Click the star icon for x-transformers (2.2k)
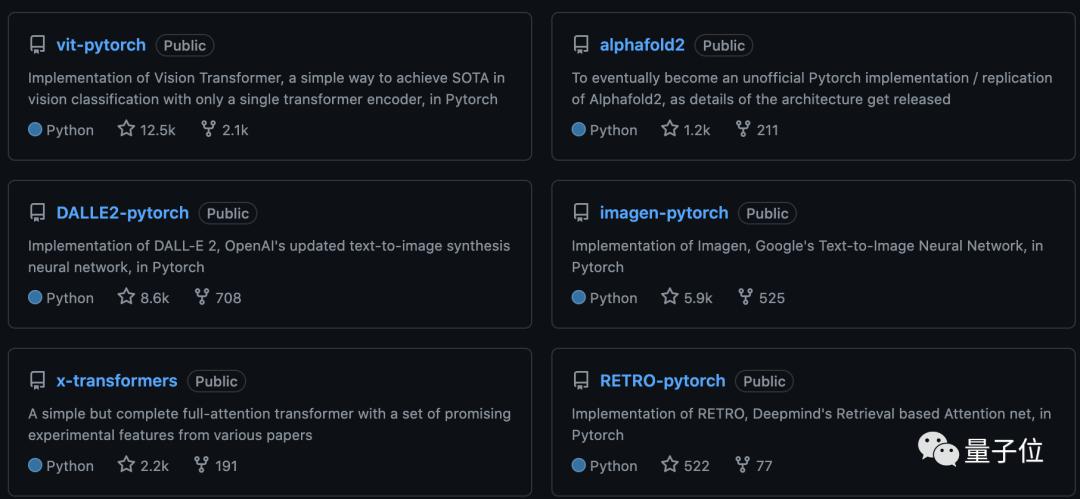This screenshot has height=499, width=1080. (x=126, y=465)
